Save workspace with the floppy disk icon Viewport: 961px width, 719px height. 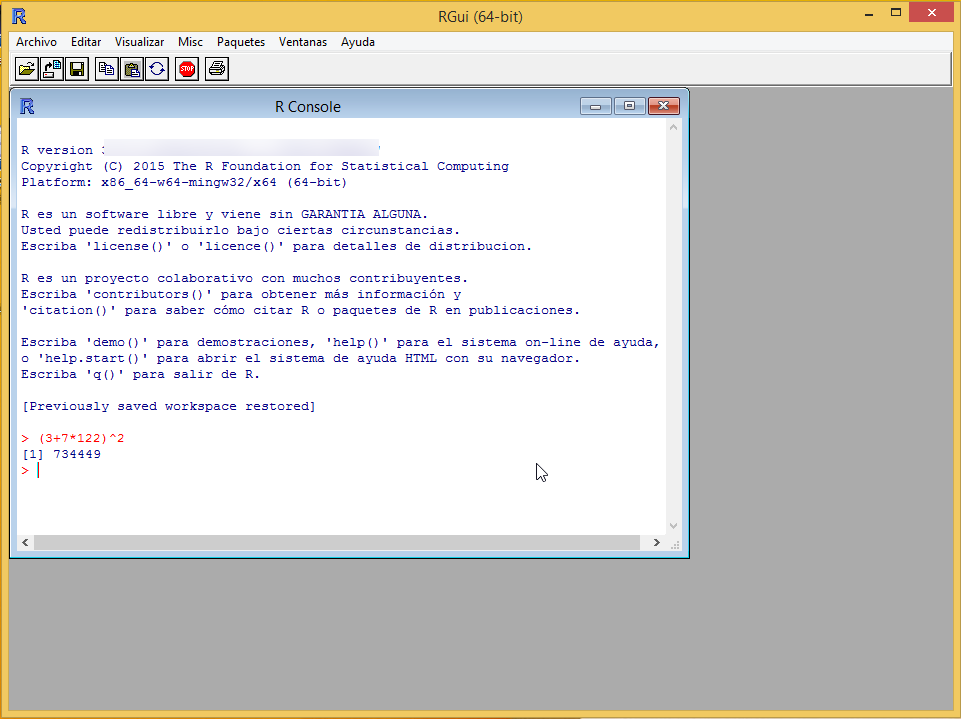[x=77, y=69]
